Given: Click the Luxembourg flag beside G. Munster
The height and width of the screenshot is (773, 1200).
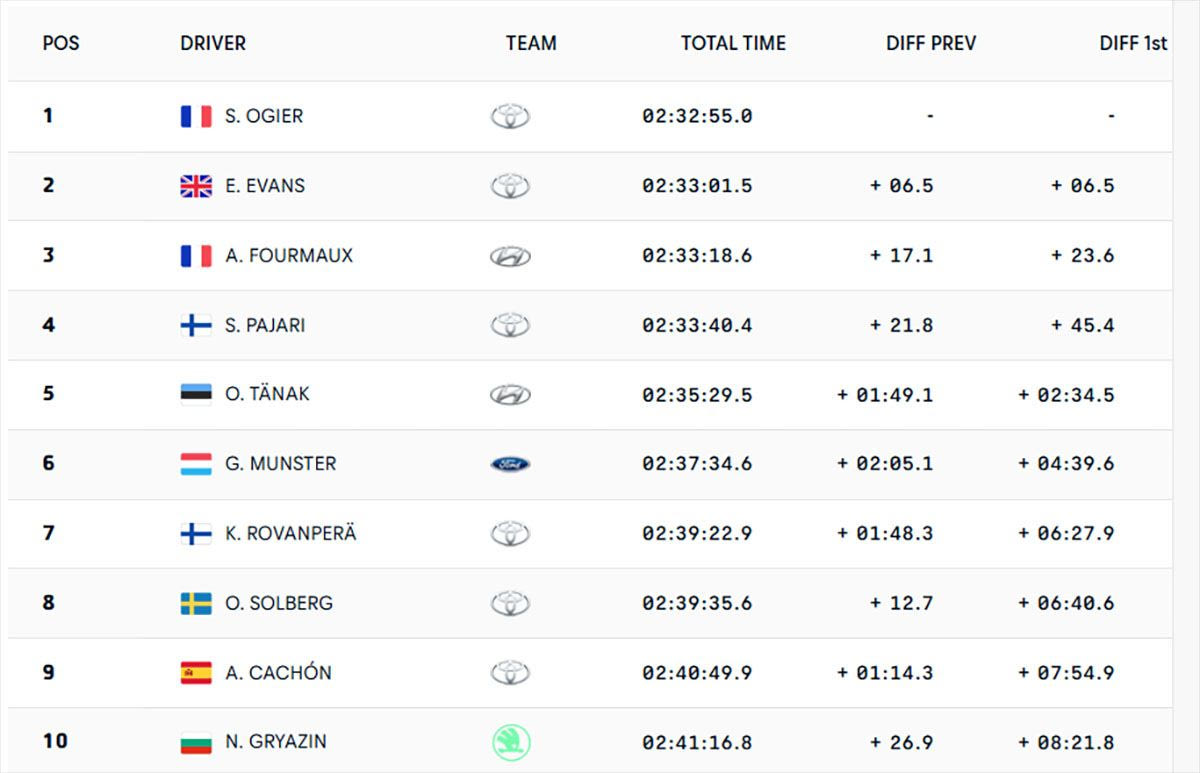Looking at the screenshot, I should pos(196,464).
